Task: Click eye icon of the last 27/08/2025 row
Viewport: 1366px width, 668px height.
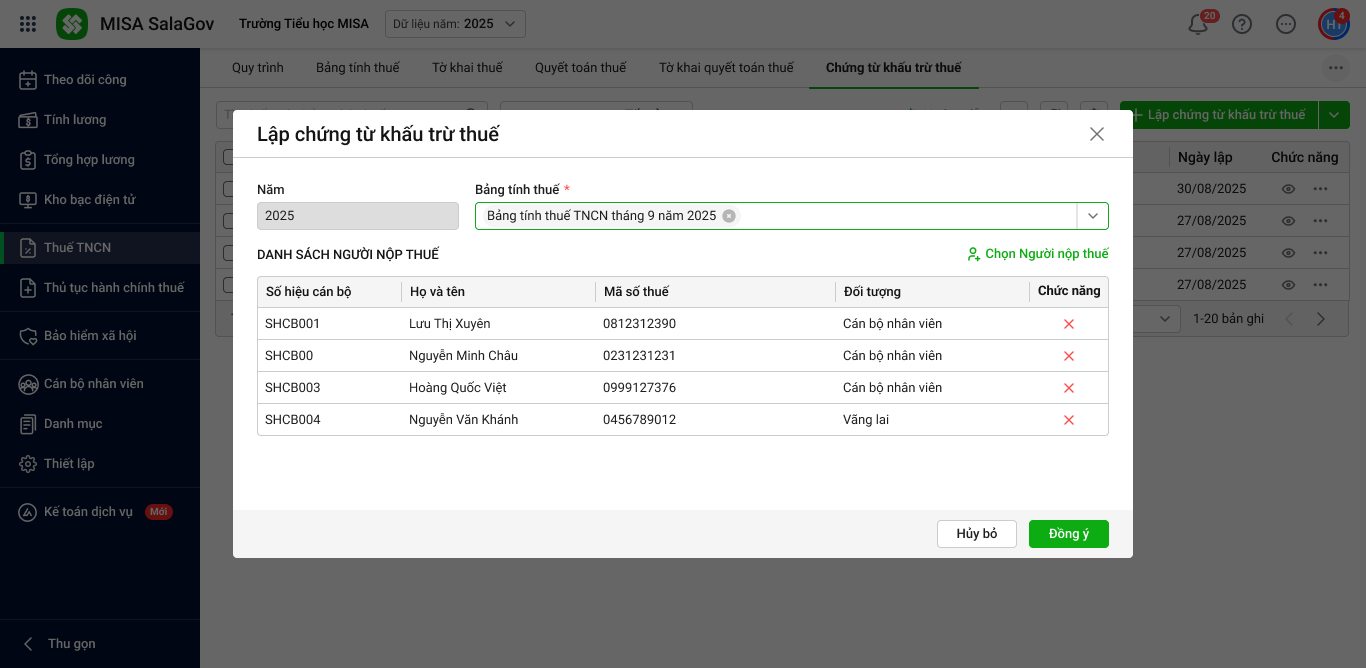Action: 1288,285
